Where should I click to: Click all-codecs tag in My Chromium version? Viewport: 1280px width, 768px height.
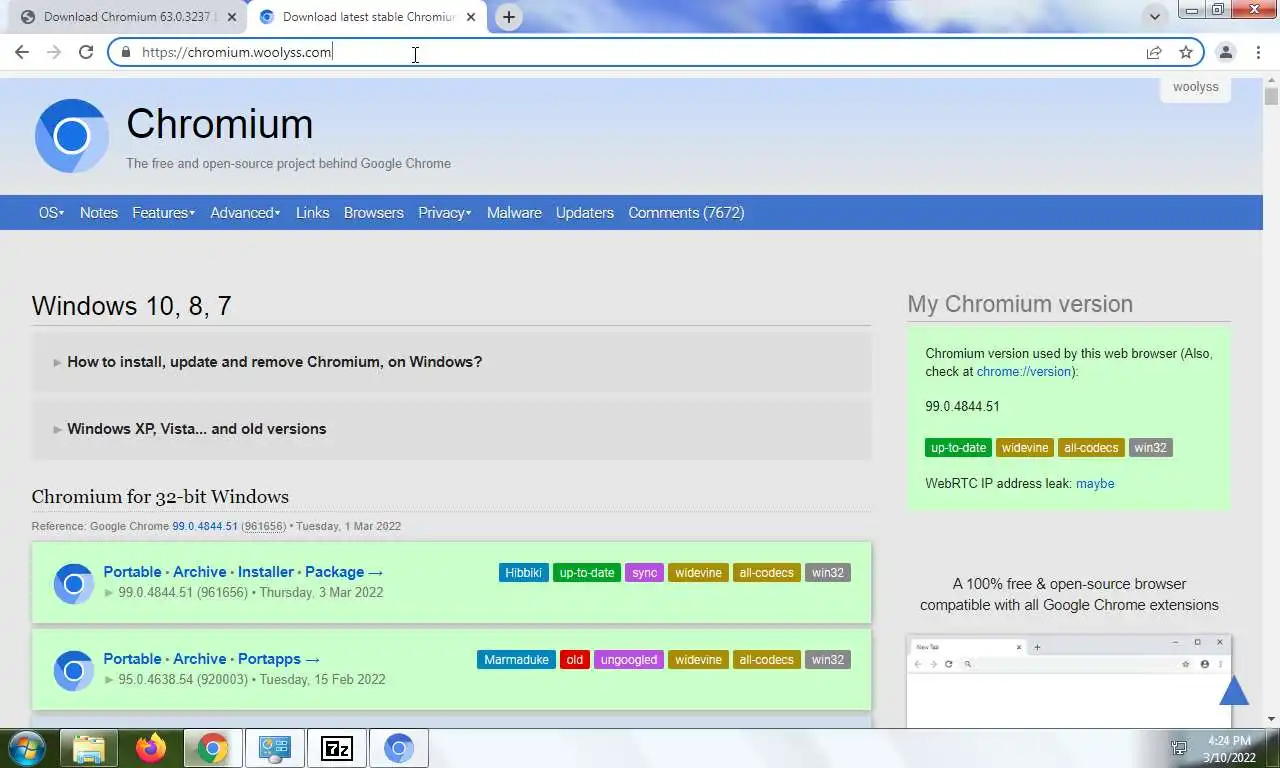(x=1091, y=448)
